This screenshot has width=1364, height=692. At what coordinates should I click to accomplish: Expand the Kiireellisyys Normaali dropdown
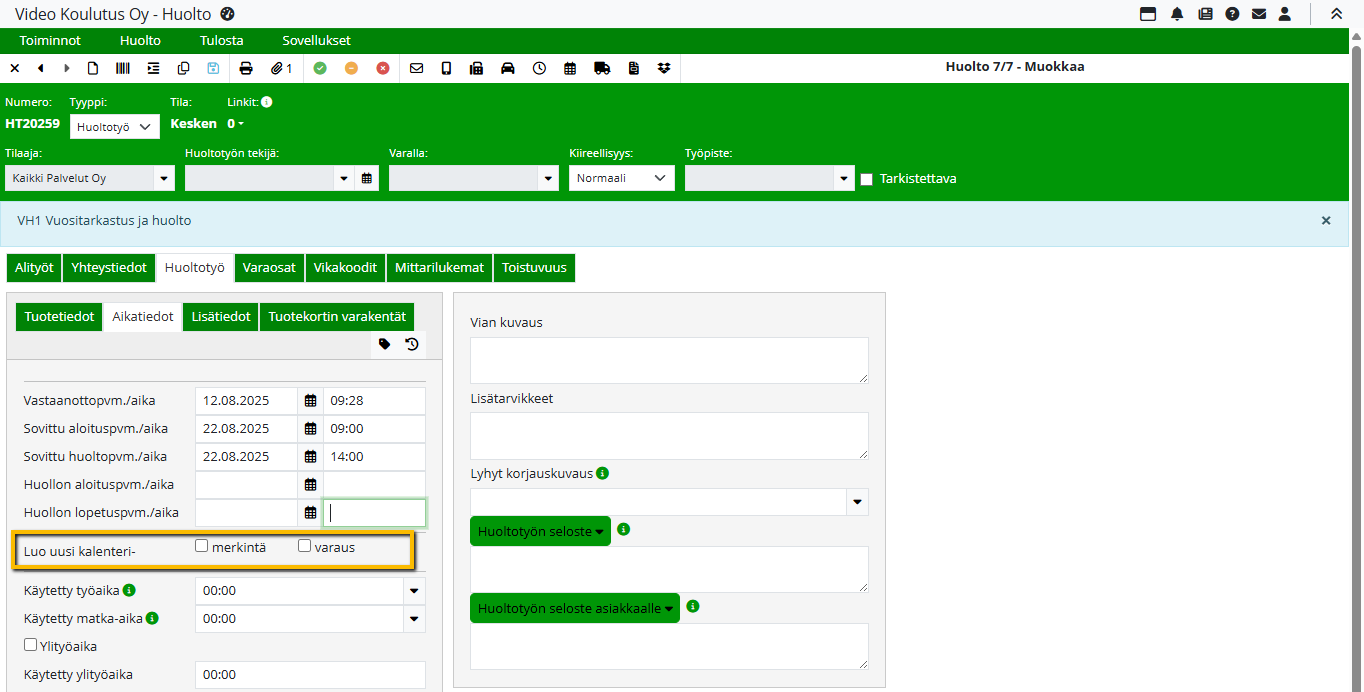[x=621, y=178]
